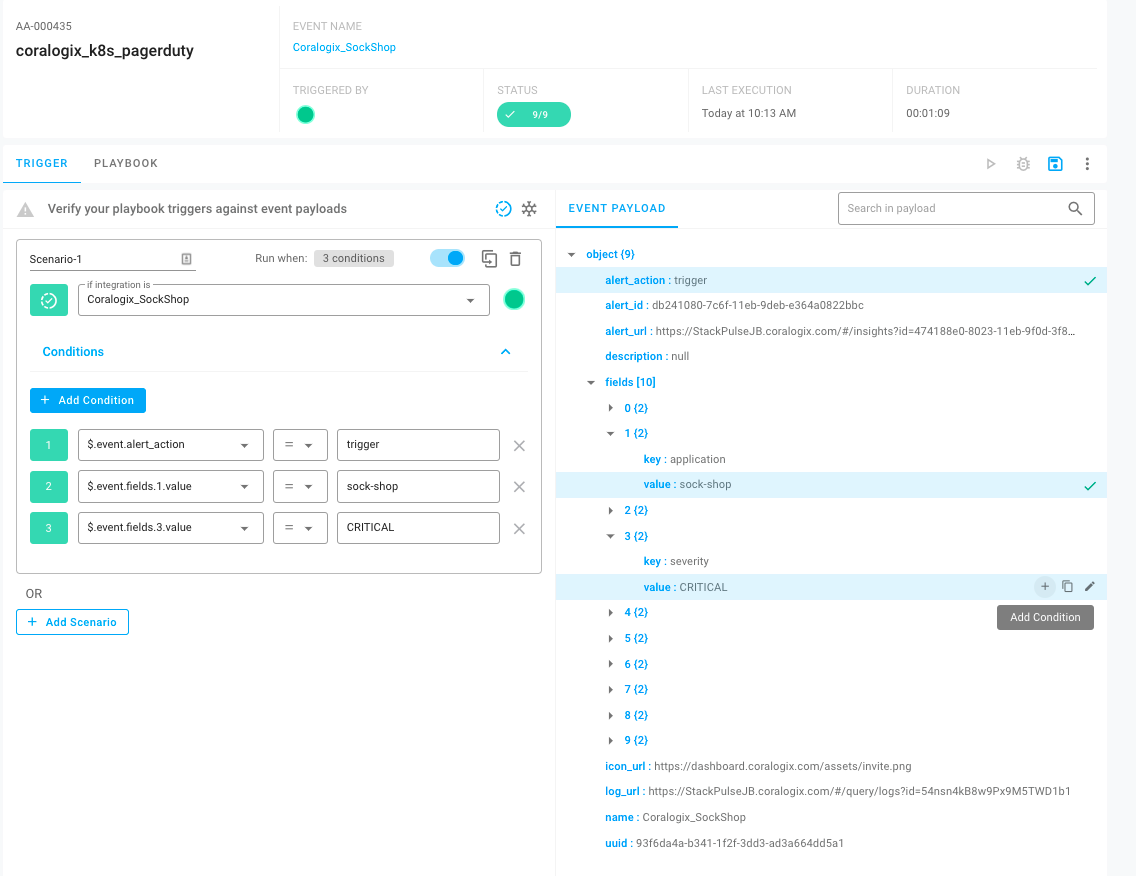Open operator dropdown for condition 1
Image resolution: width=1136 pixels, height=876 pixels.
click(x=300, y=445)
